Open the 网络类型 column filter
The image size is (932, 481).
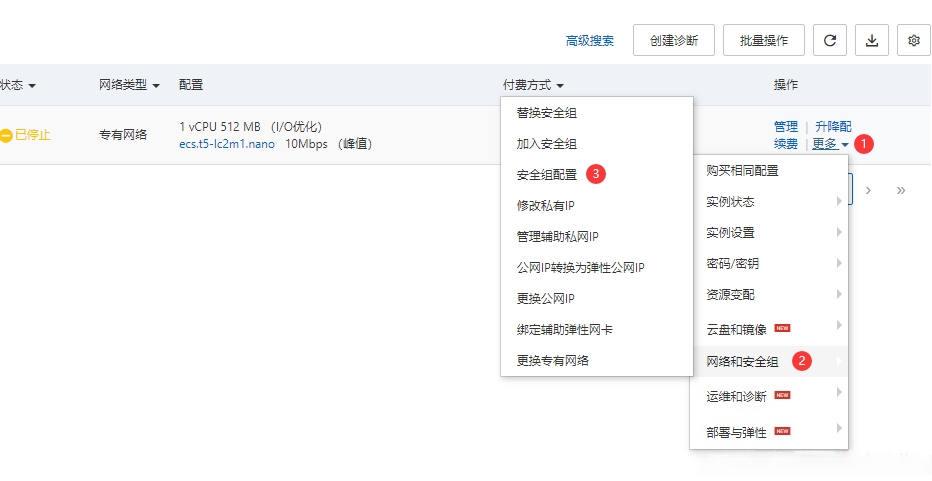[x=129, y=86]
